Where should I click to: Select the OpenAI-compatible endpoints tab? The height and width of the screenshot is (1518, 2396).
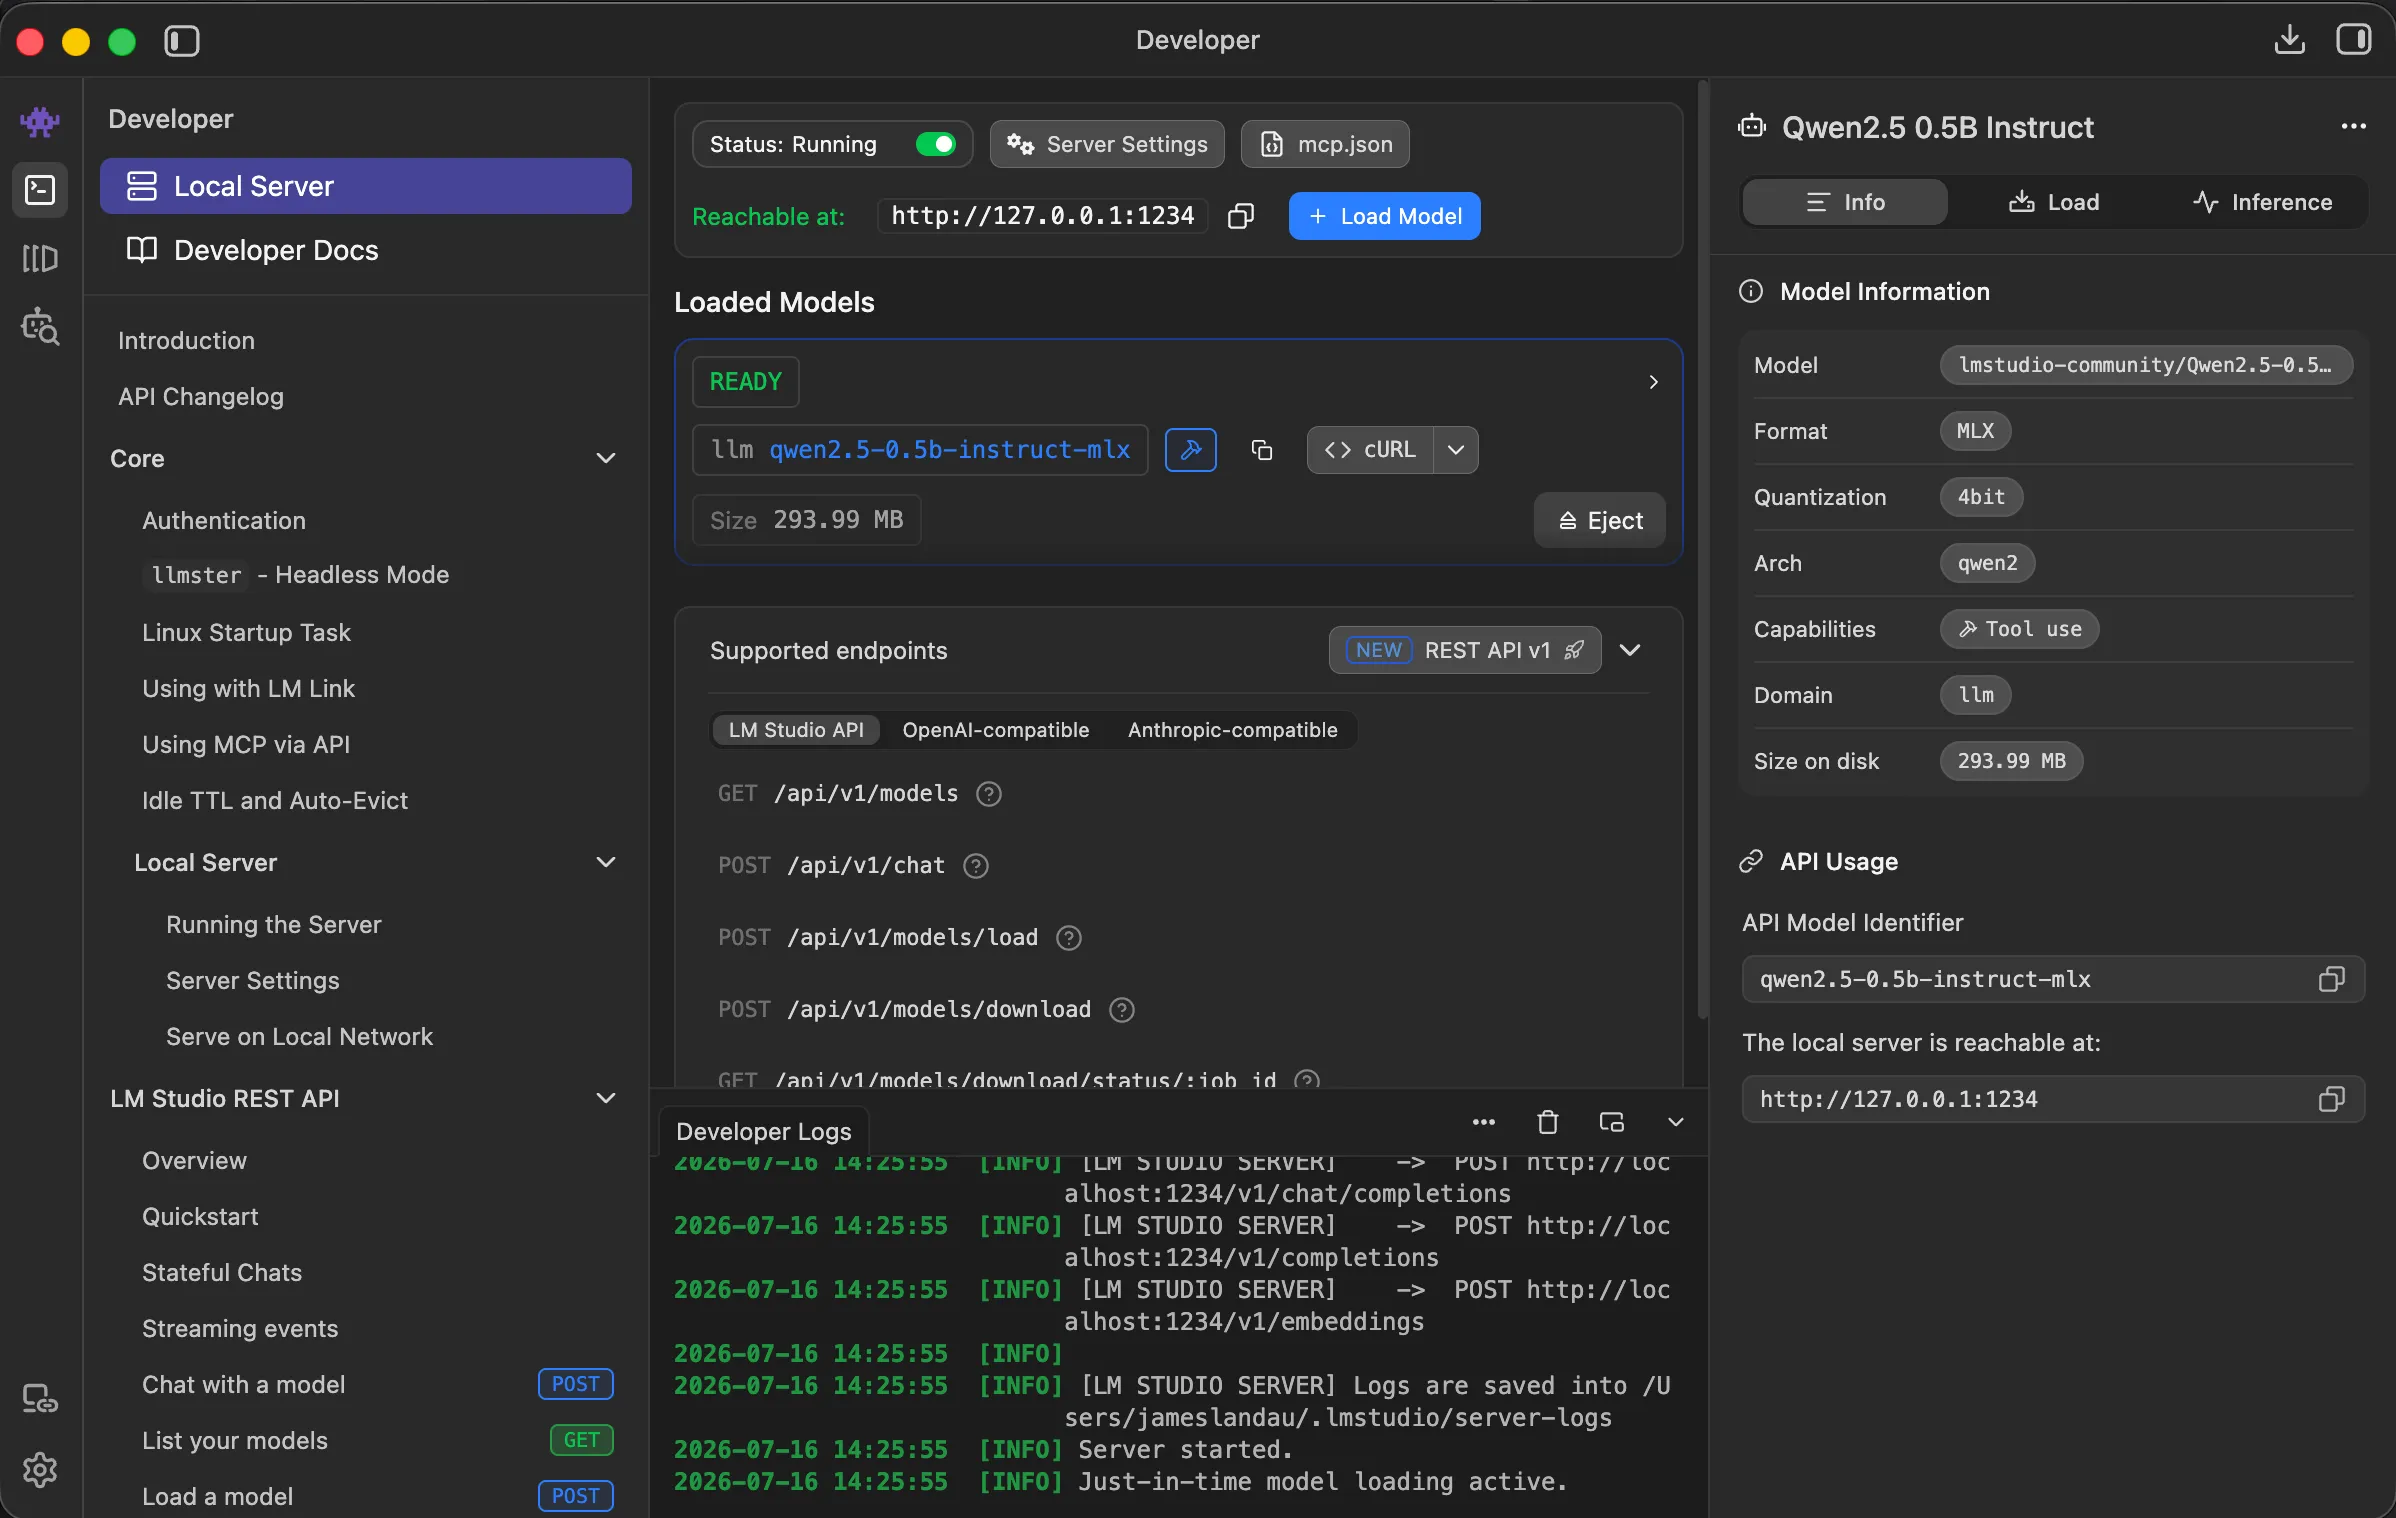[x=995, y=730]
